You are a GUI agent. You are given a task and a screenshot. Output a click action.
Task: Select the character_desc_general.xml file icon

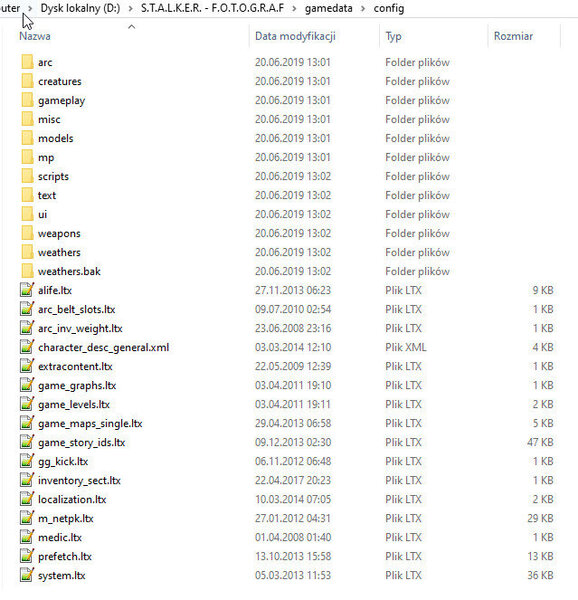coord(27,347)
